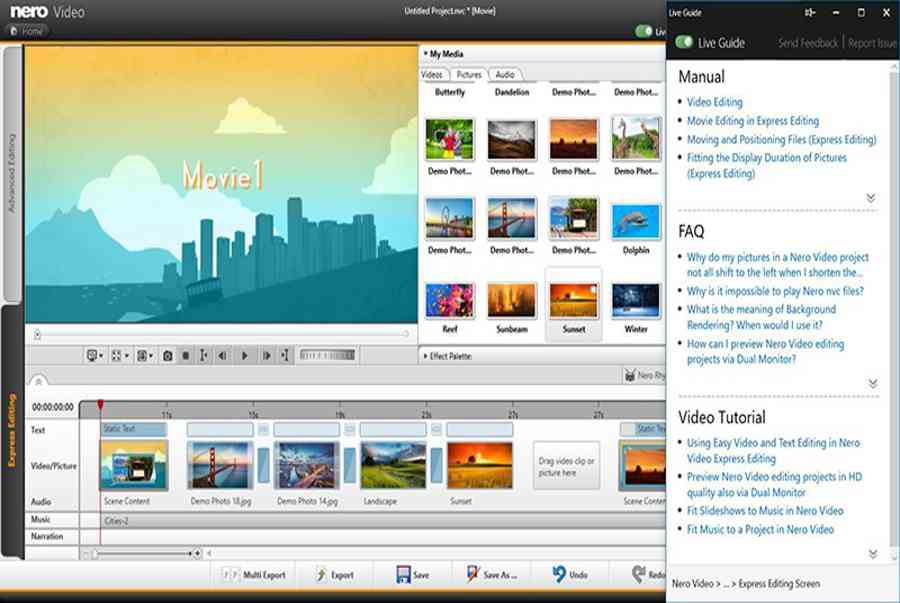The height and width of the screenshot is (603, 900).
Task: Open the Video Editing manual link
Action: pyautogui.click(x=715, y=102)
